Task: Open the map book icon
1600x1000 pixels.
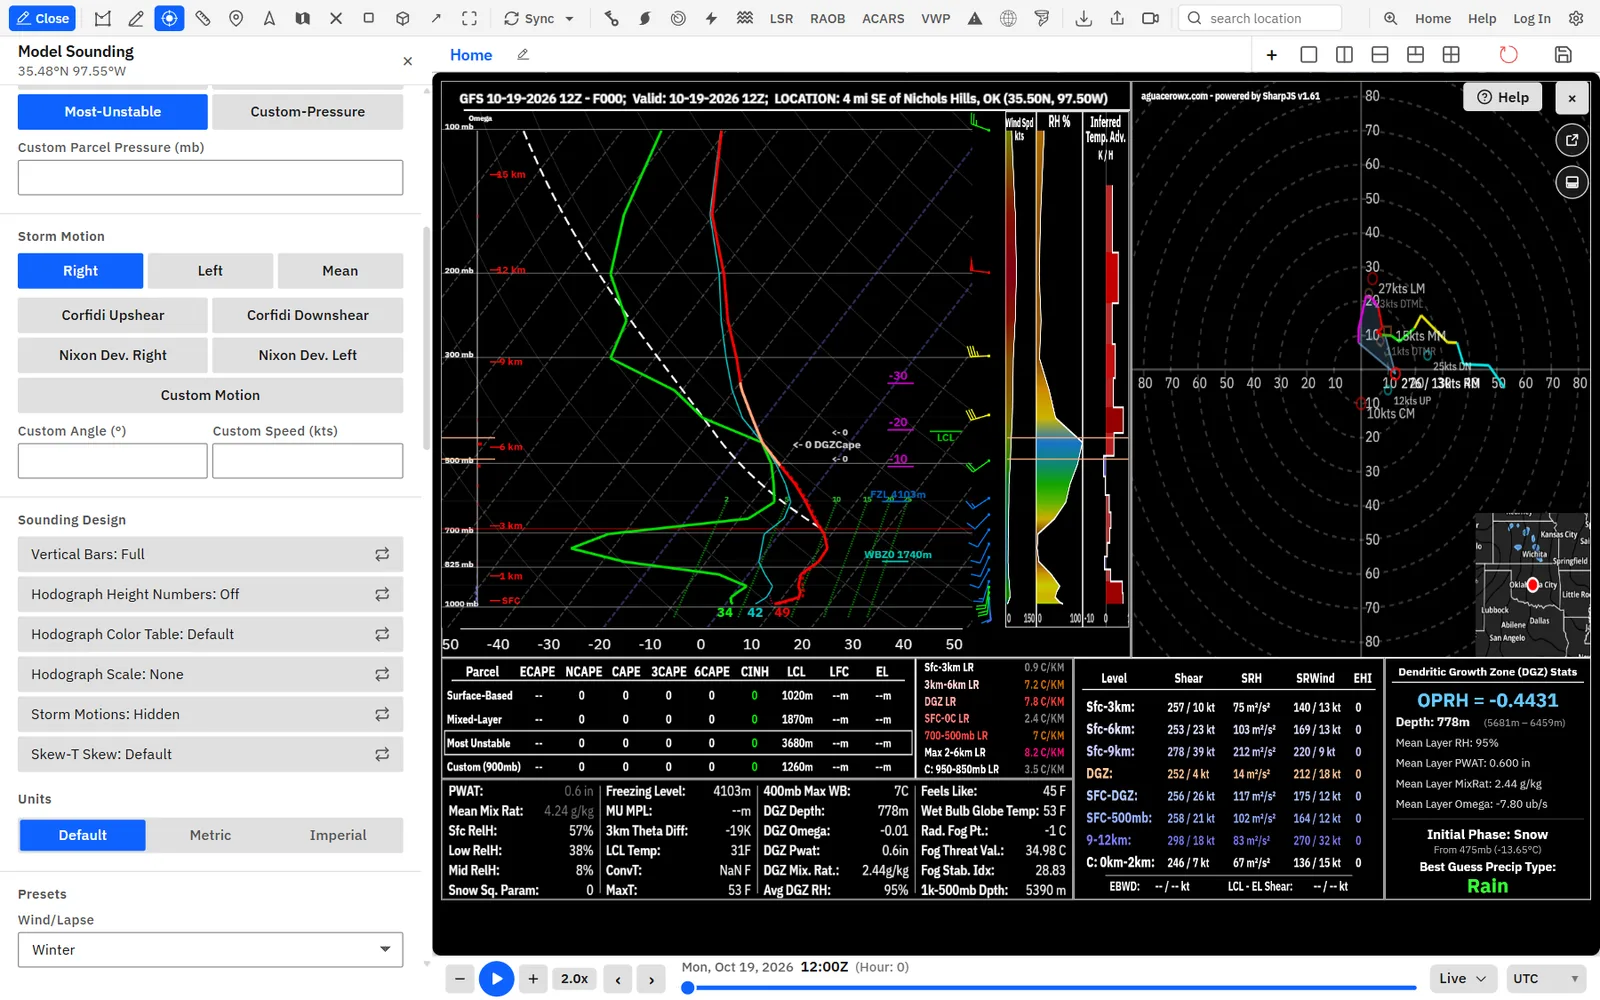Action: [302, 18]
